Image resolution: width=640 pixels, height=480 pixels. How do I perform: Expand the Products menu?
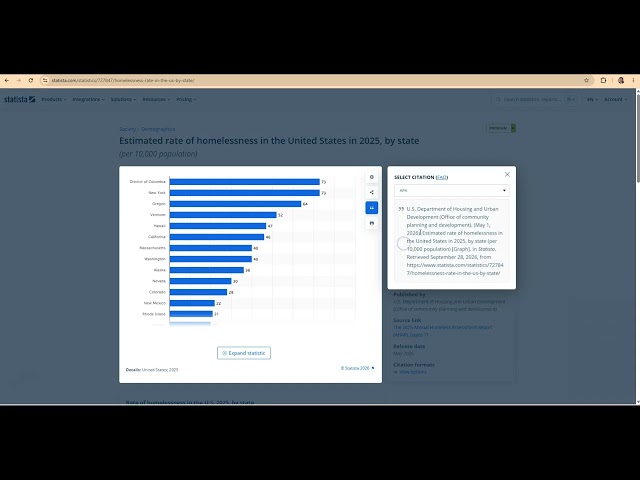54,99
